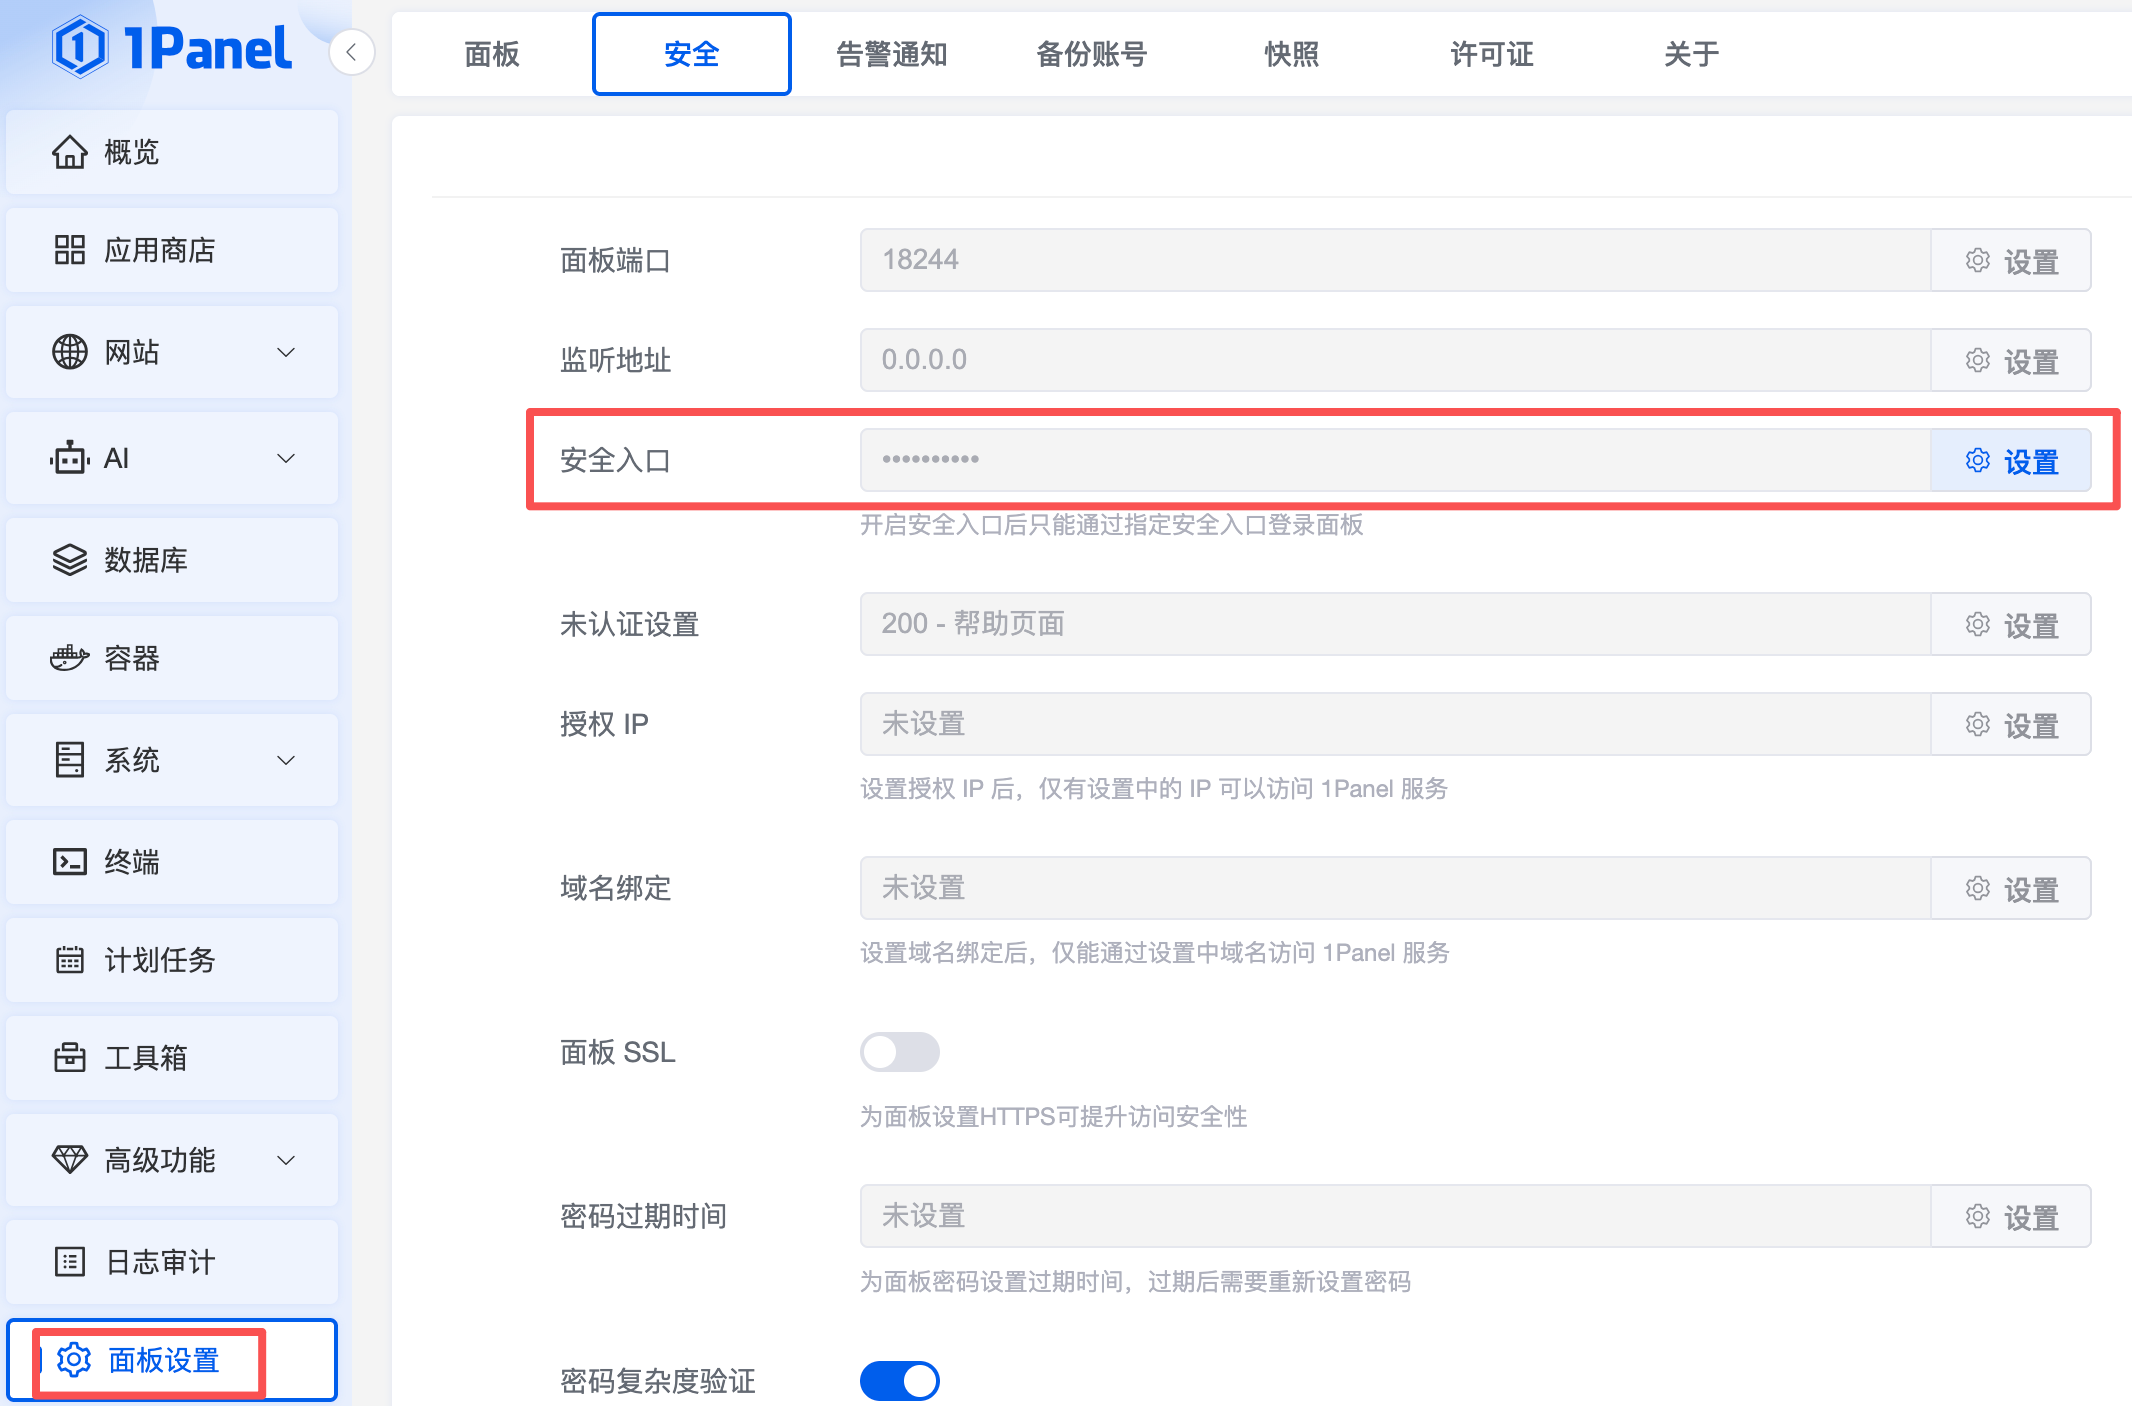
Task: Expand the 网站 submenu chevron
Action: pyautogui.click(x=286, y=352)
